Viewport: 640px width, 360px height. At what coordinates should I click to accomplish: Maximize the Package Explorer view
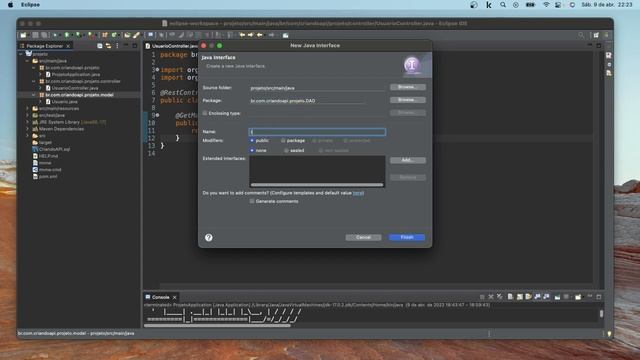click(135, 46)
